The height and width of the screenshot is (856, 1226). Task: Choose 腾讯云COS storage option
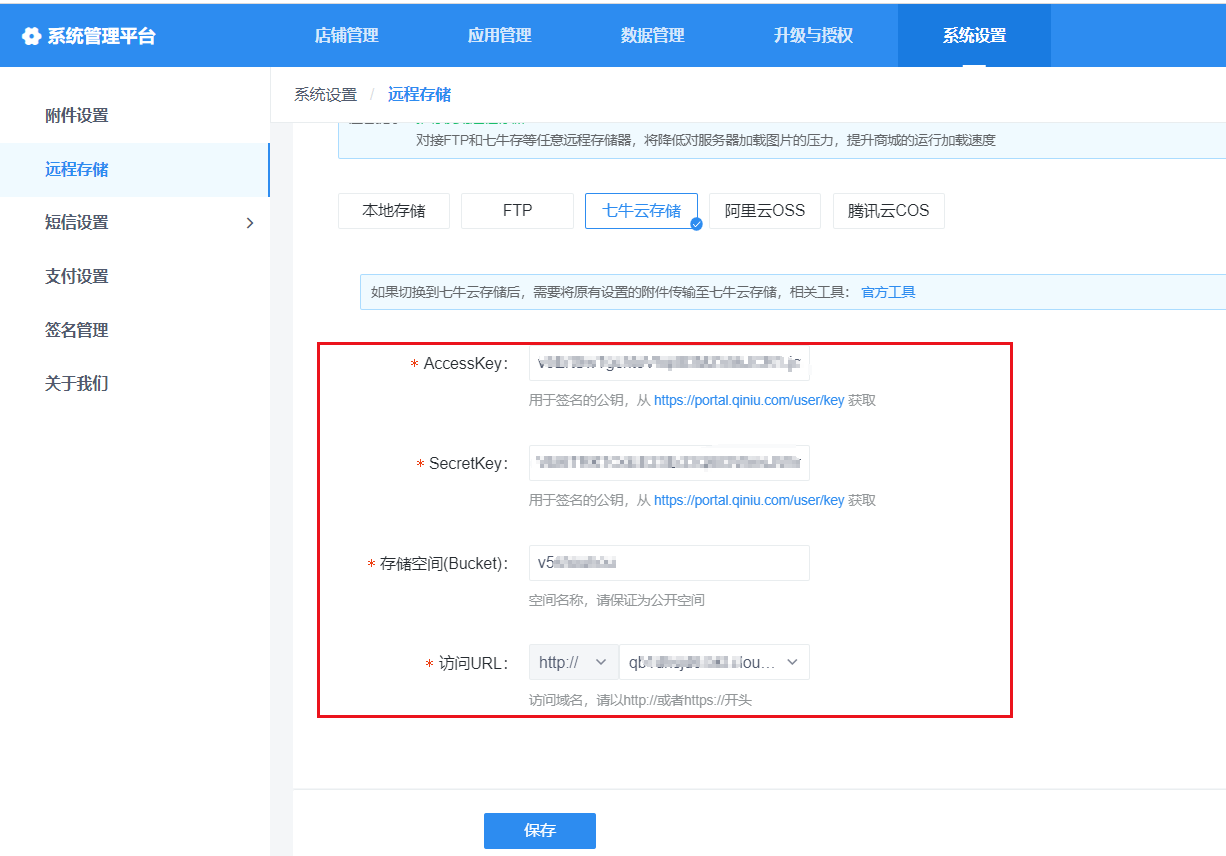tap(888, 211)
